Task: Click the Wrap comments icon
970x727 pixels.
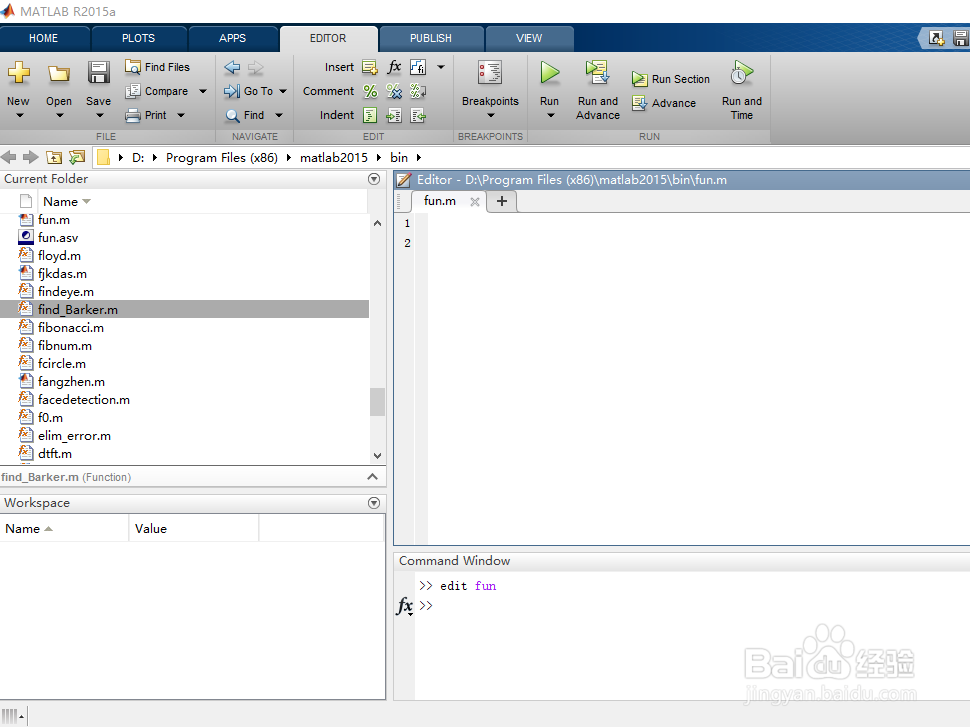Action: click(418, 91)
